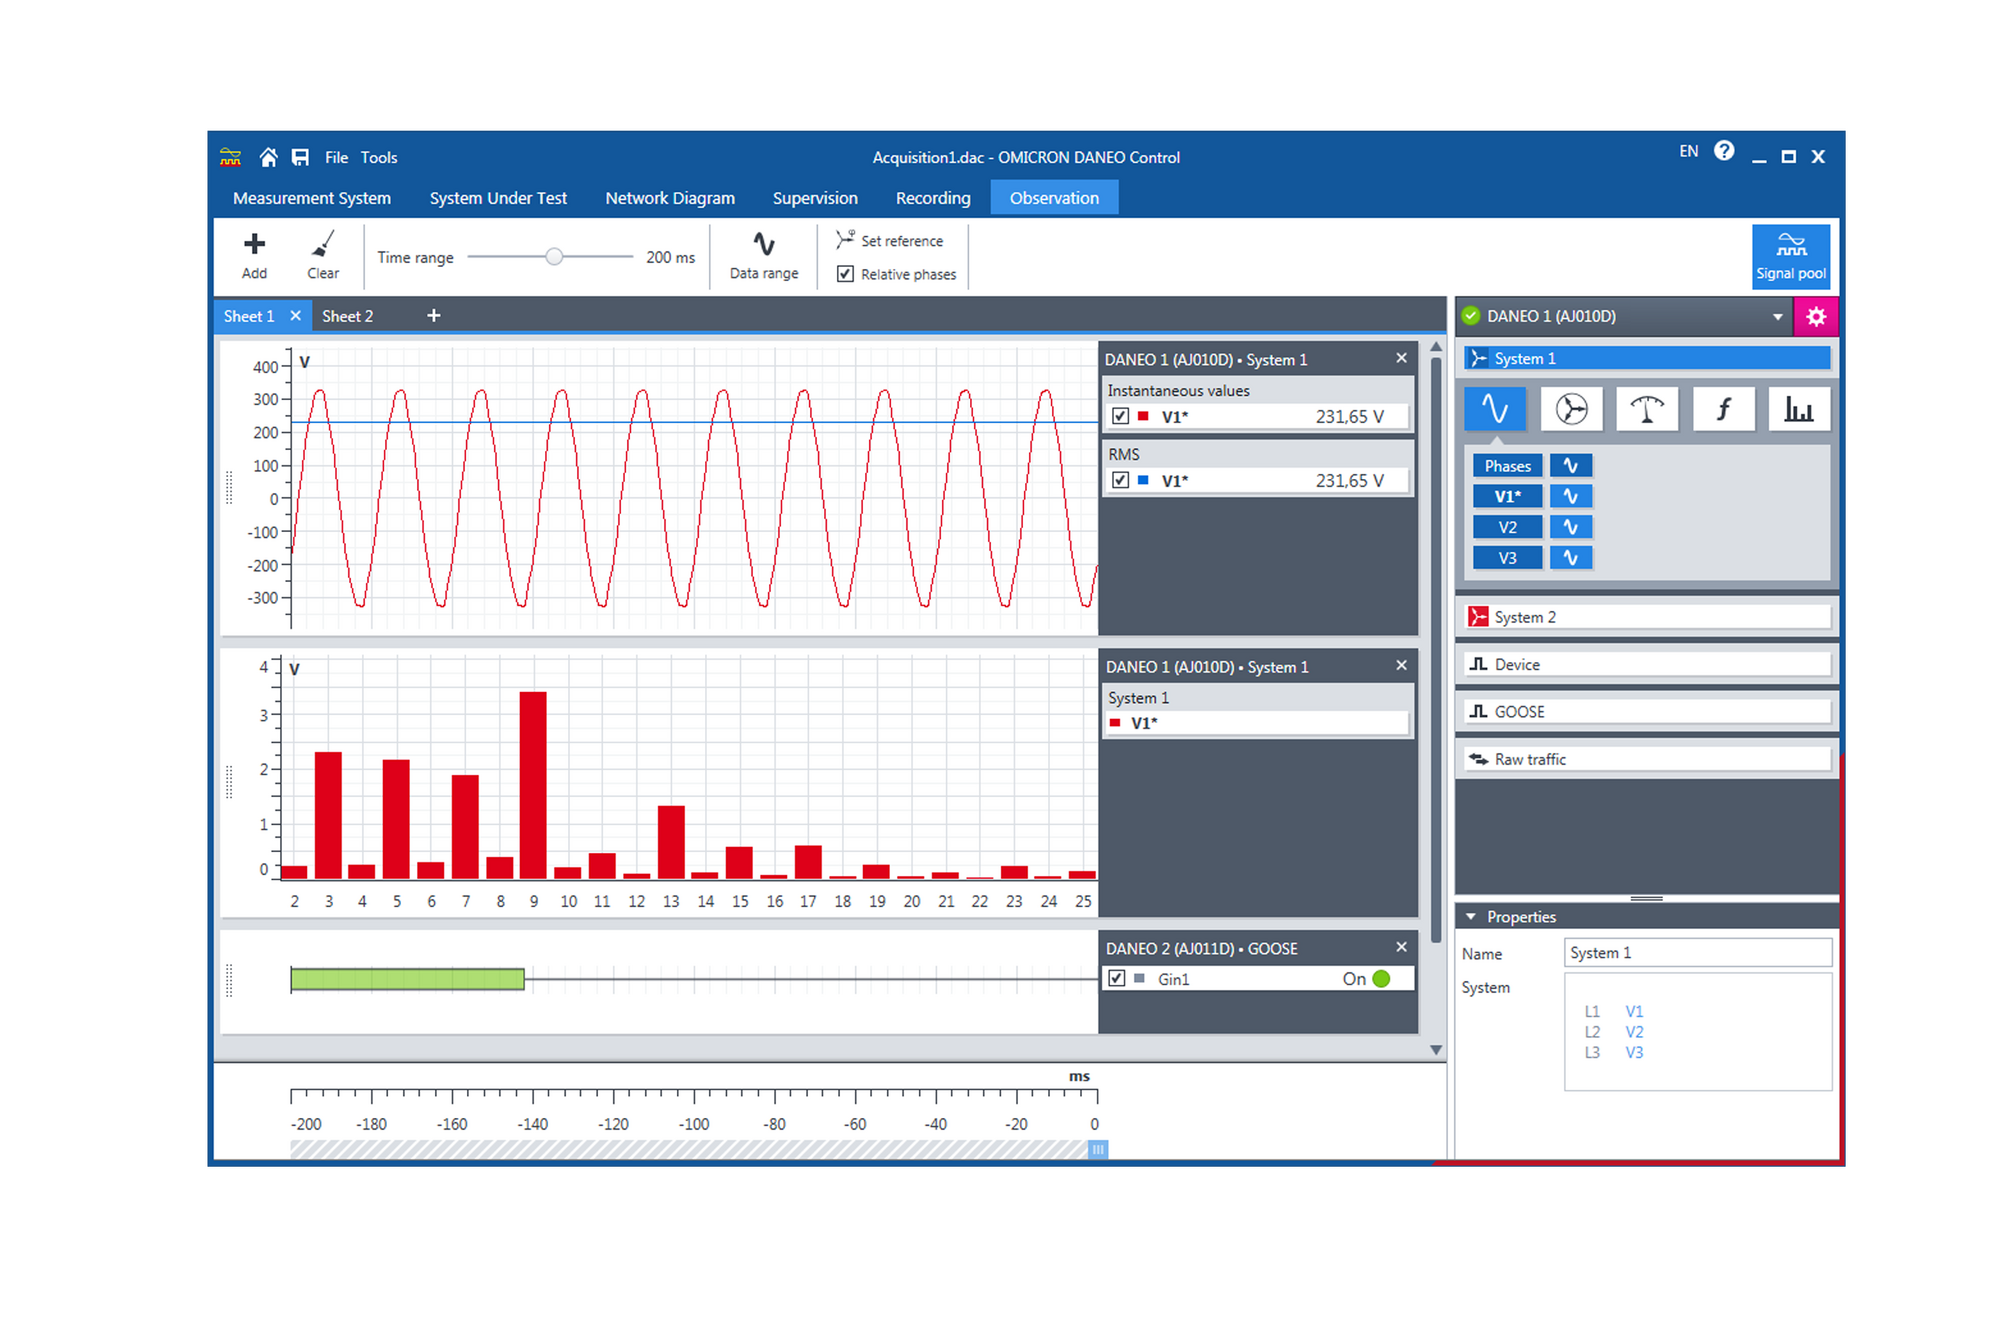Collapse the Properties section

coord(1471,917)
